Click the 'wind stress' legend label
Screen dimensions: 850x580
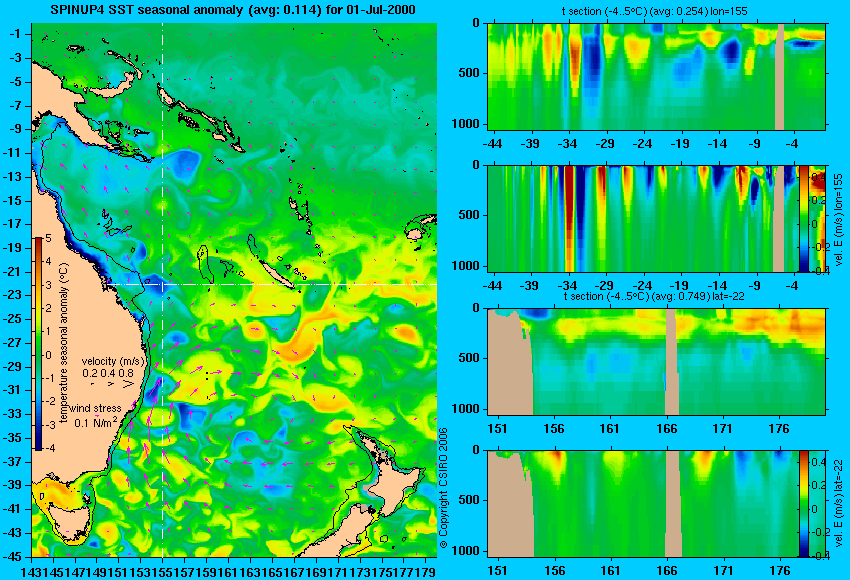(95, 409)
